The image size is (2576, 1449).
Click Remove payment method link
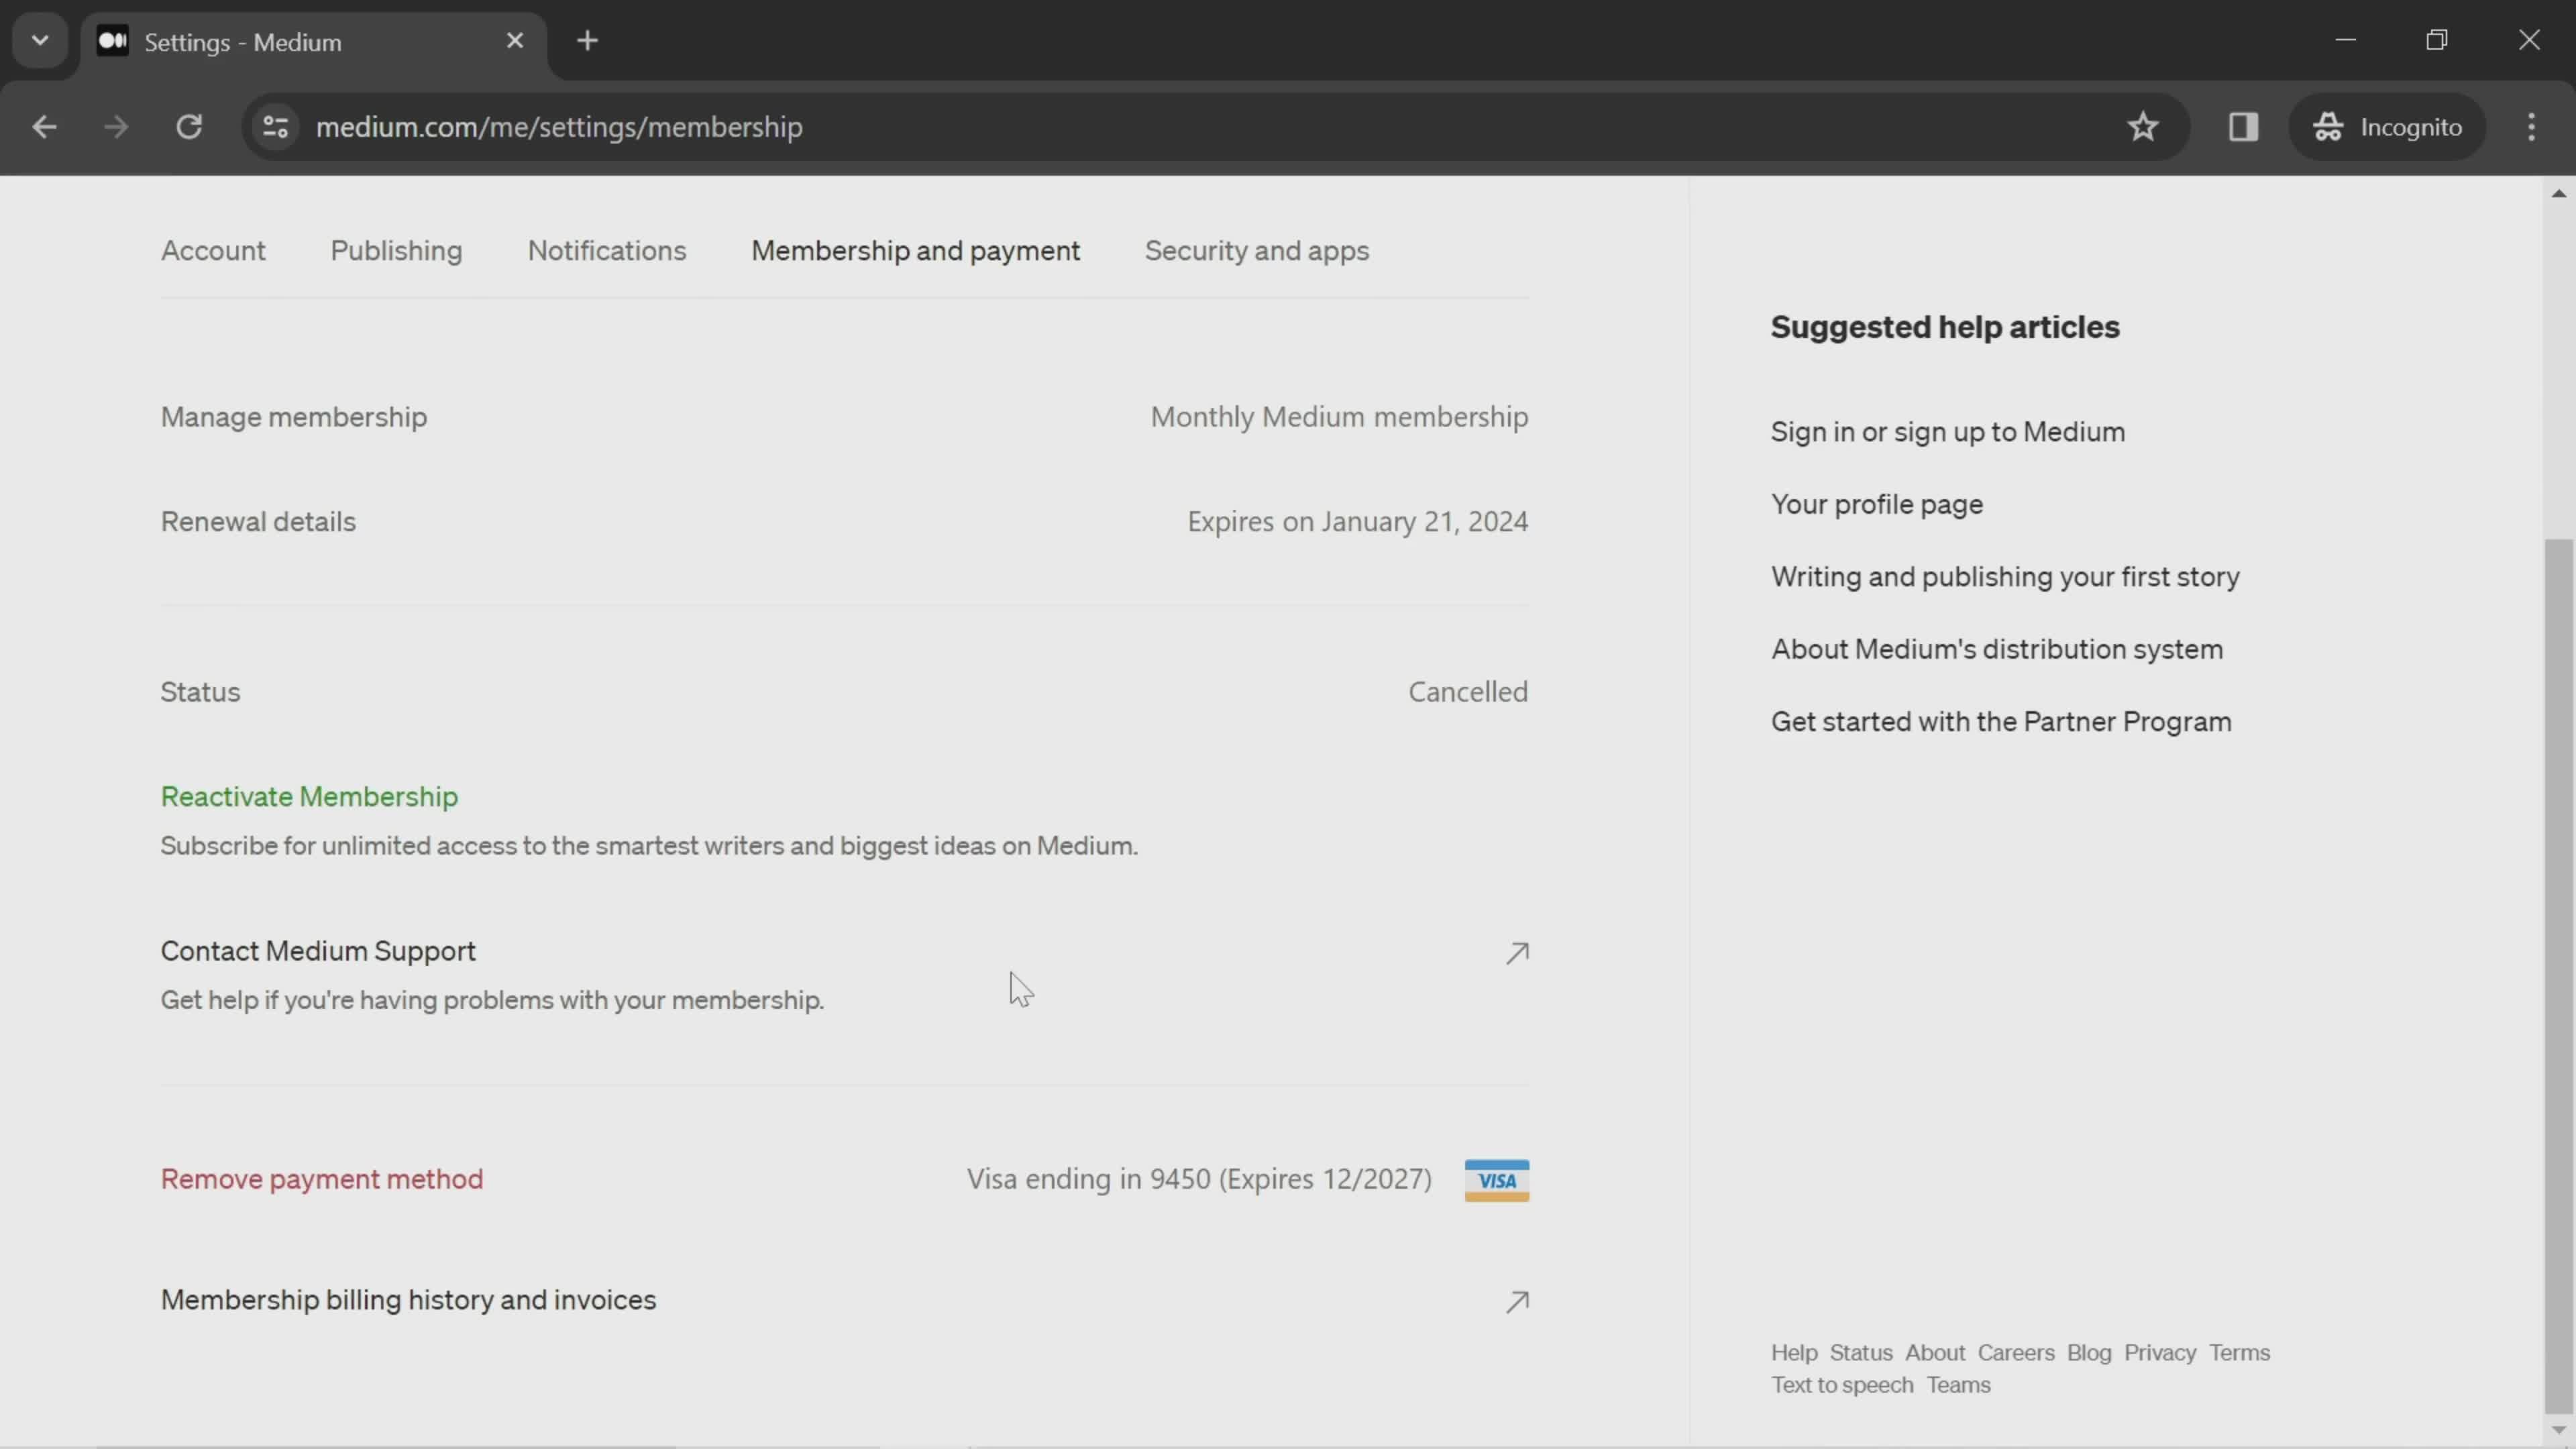click(x=322, y=1178)
